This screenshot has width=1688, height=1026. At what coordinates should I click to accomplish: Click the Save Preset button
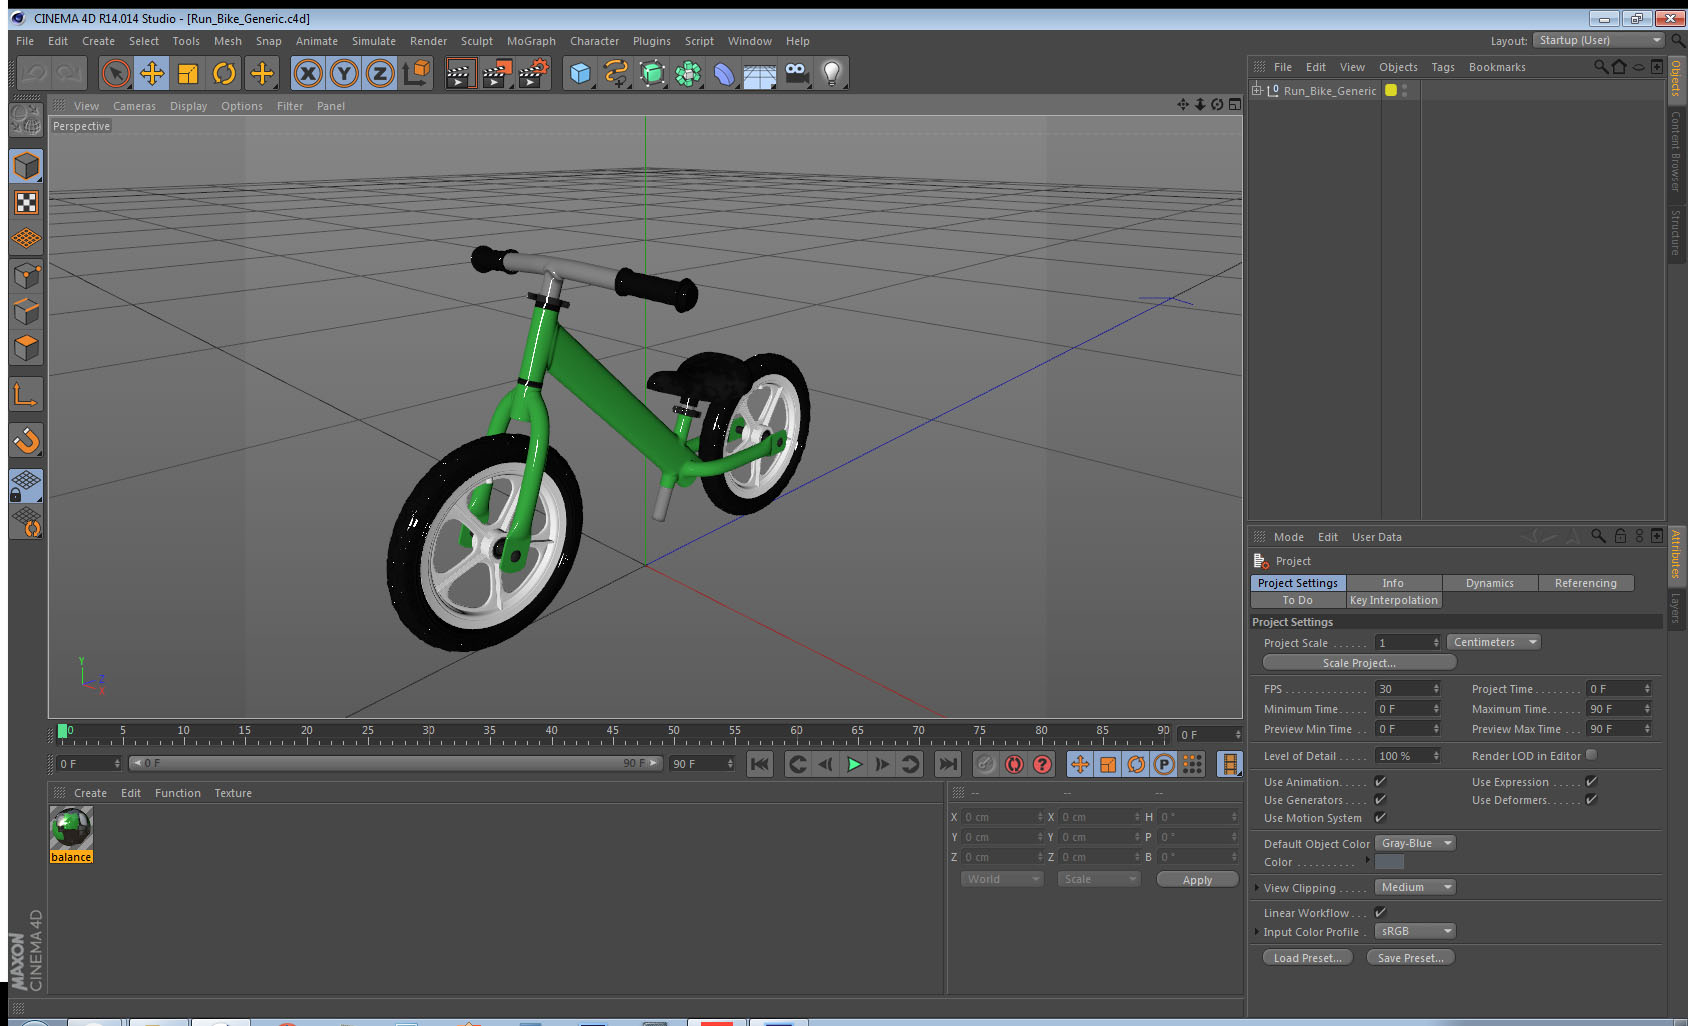[1410, 958]
